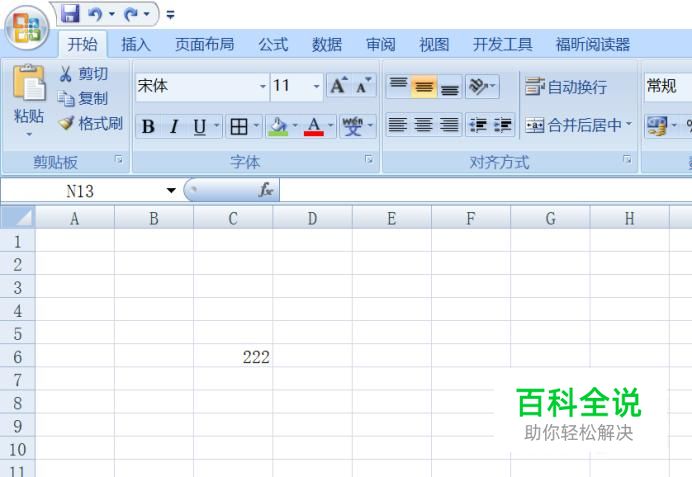
Task: Toggle underline formatting
Action: [199, 127]
